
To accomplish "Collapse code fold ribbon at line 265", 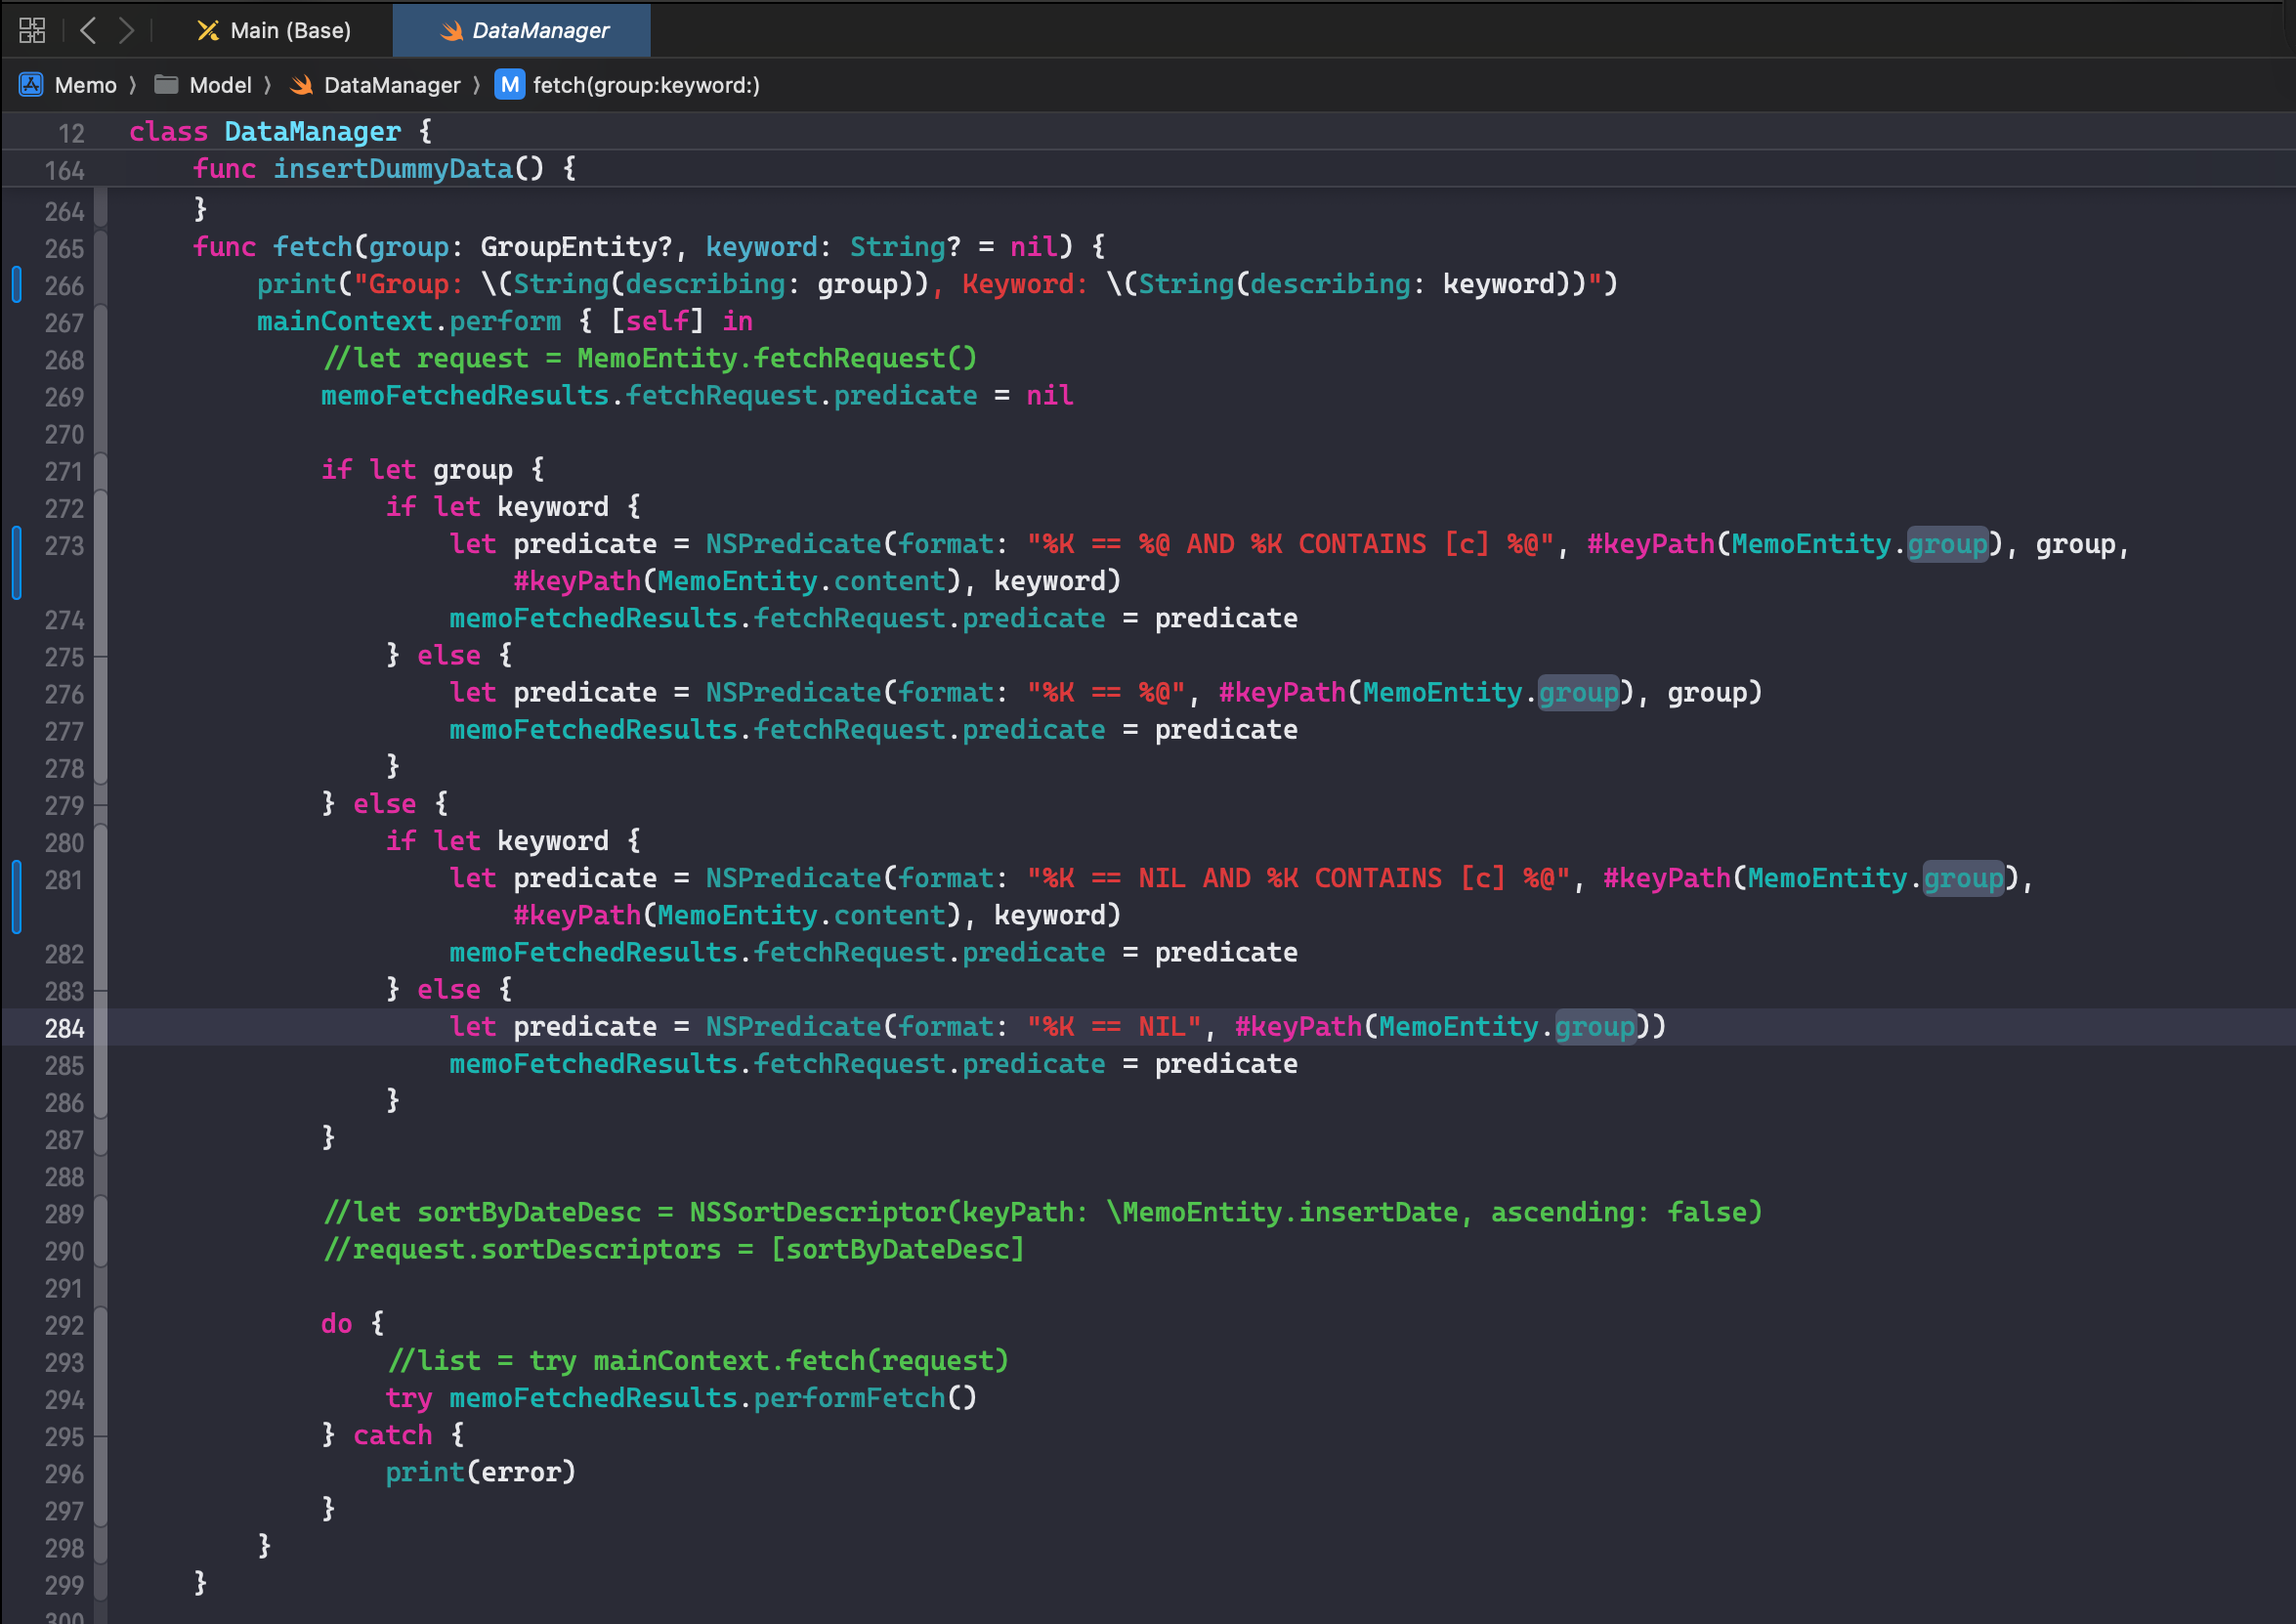I will click(100, 248).
